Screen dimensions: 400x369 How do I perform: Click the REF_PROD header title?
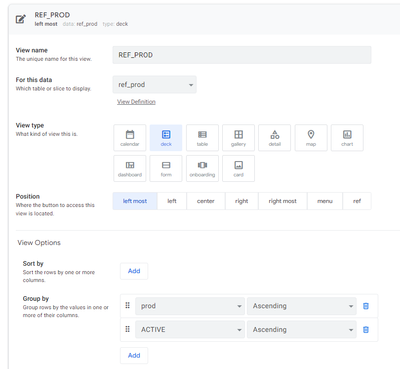coord(52,15)
